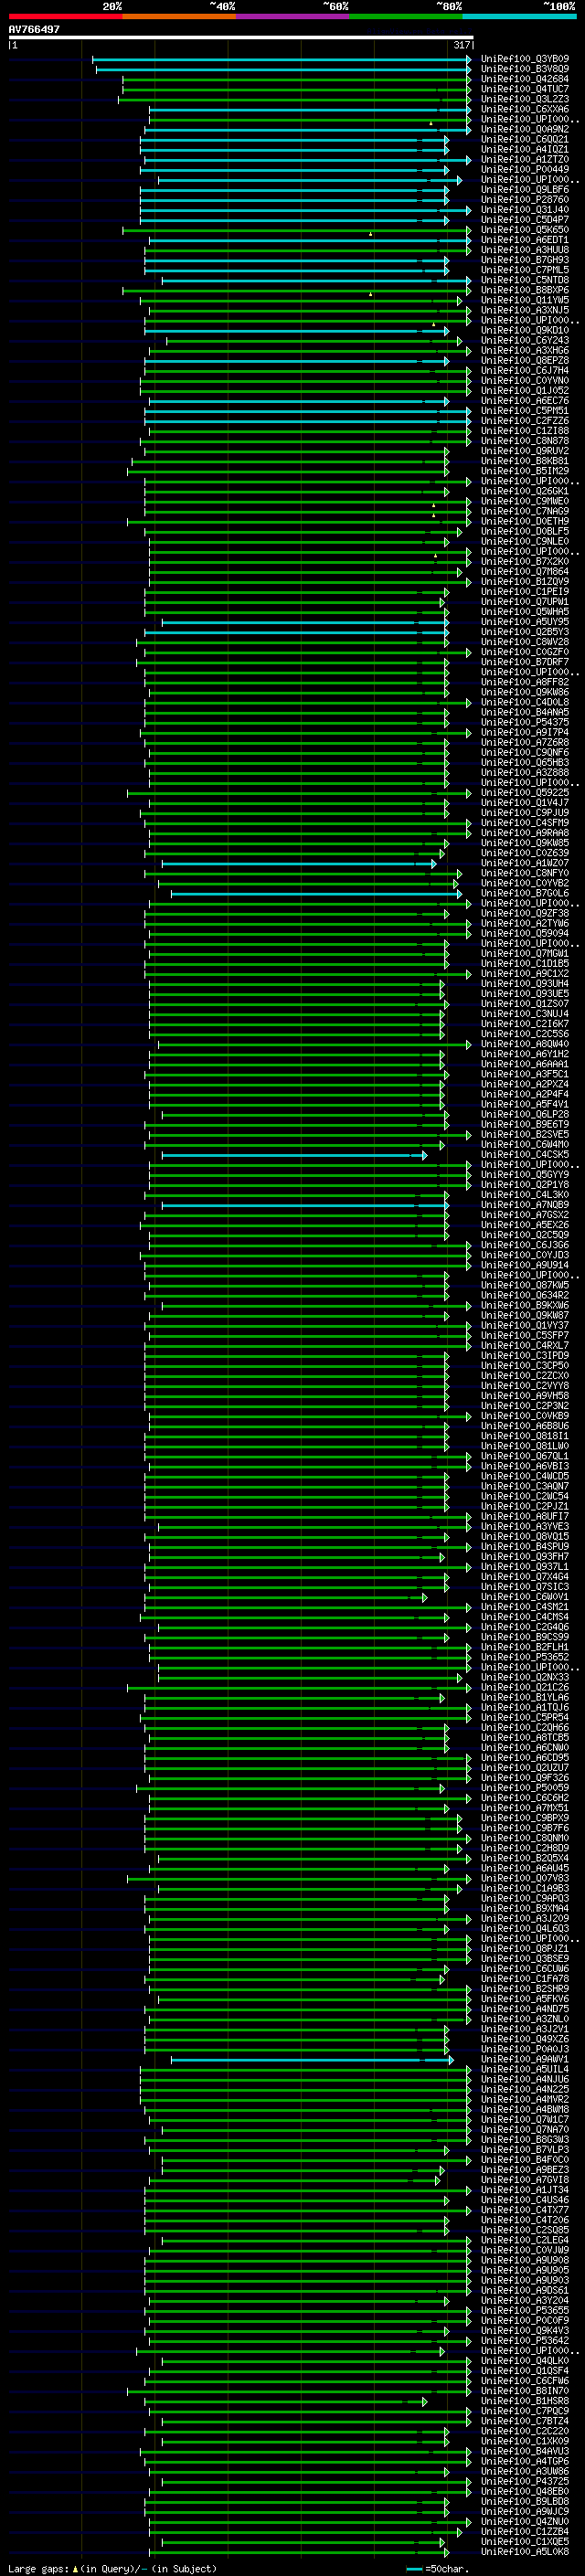
Task: Click the purple ~60% identity legend bar
Action: point(292,16)
